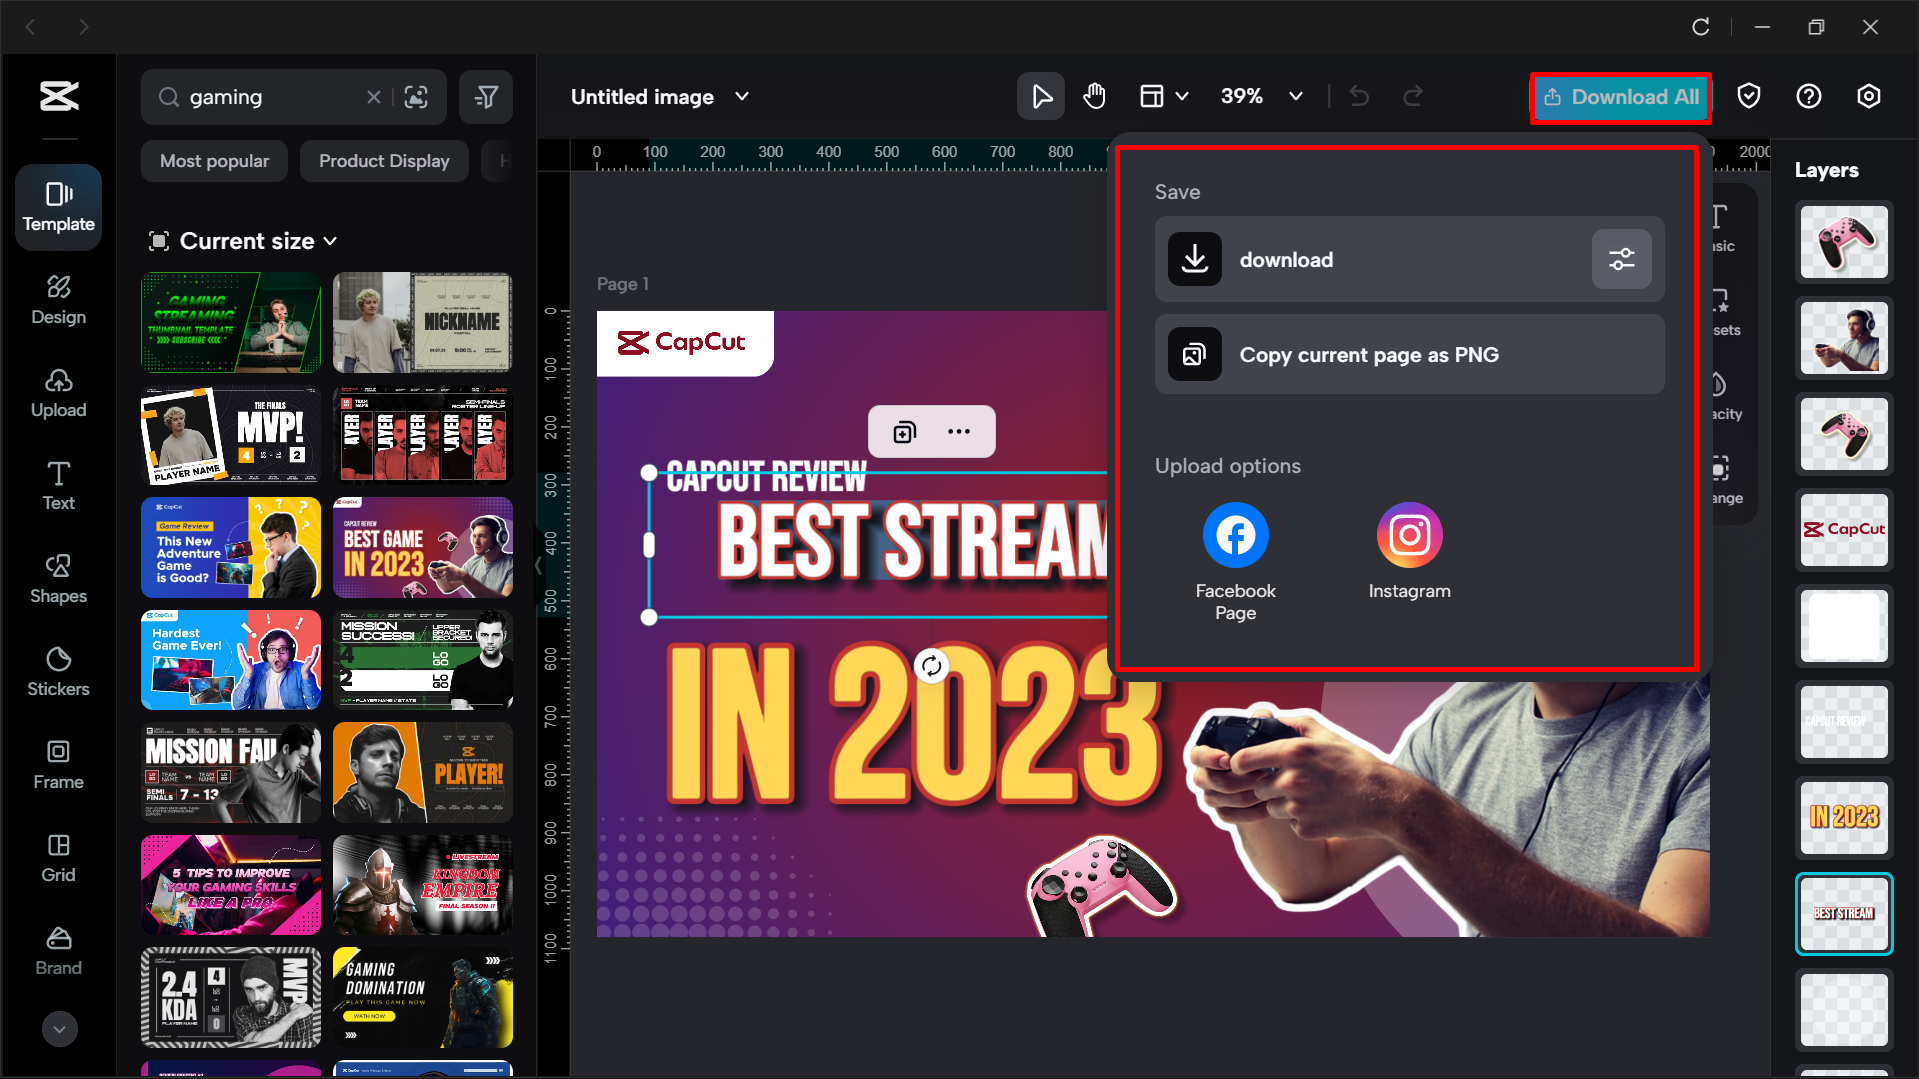Click the CapCut logo icon
The width and height of the screenshot is (1919, 1079).
click(59, 97)
